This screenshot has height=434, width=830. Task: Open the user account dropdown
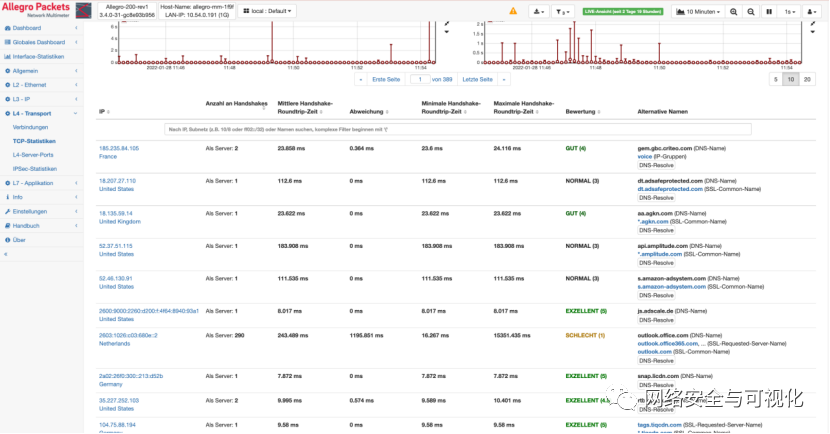(x=811, y=11)
